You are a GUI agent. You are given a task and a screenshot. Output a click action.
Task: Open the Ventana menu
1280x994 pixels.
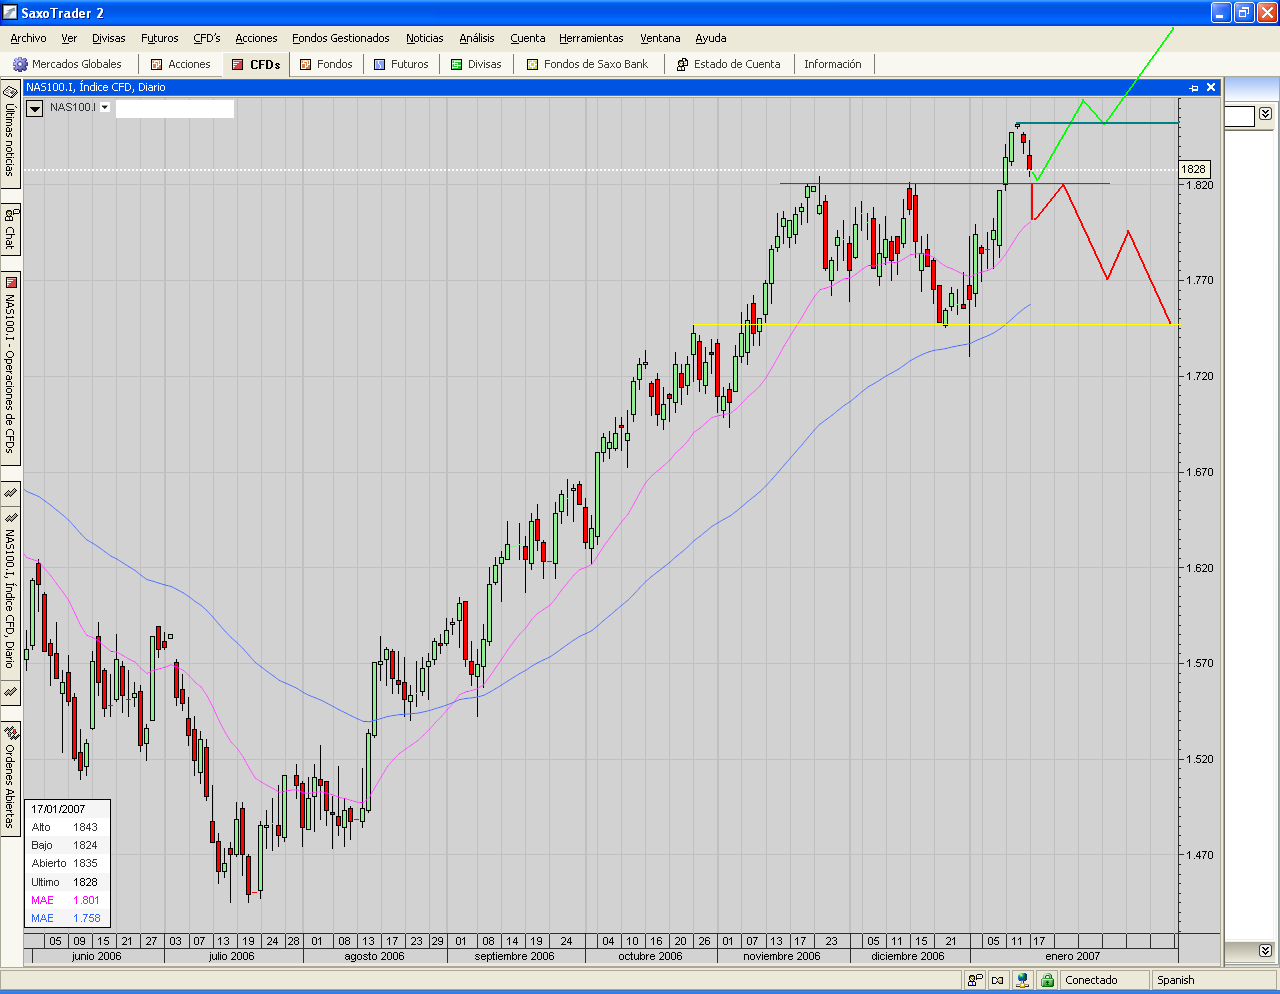click(660, 38)
